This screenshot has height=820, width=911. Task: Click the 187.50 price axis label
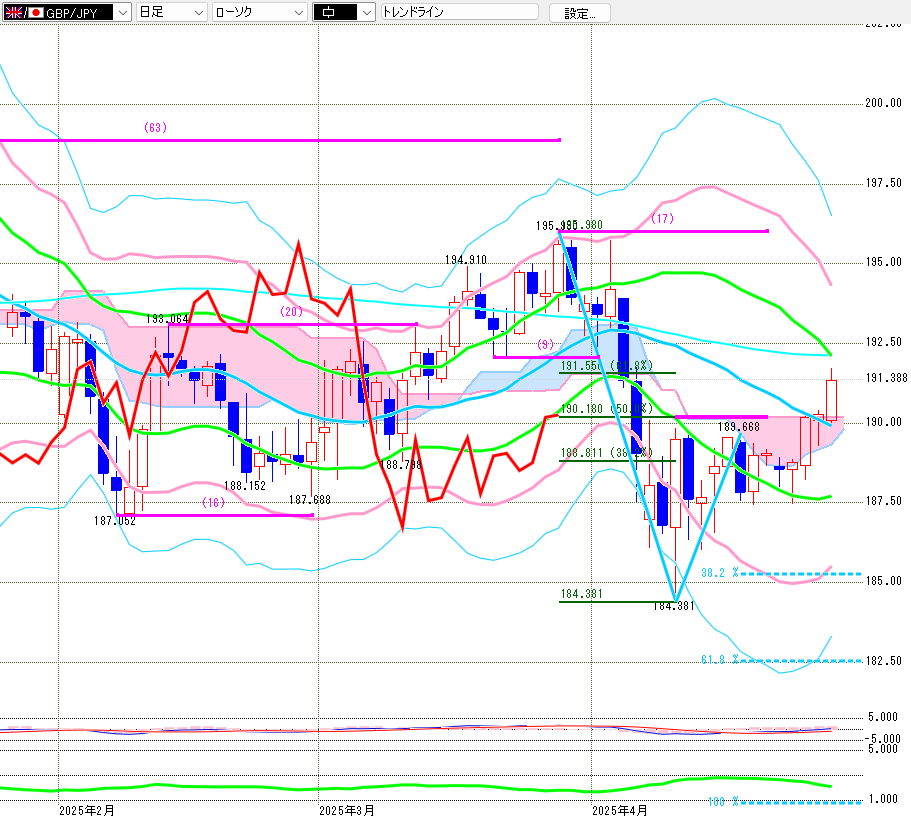click(883, 501)
